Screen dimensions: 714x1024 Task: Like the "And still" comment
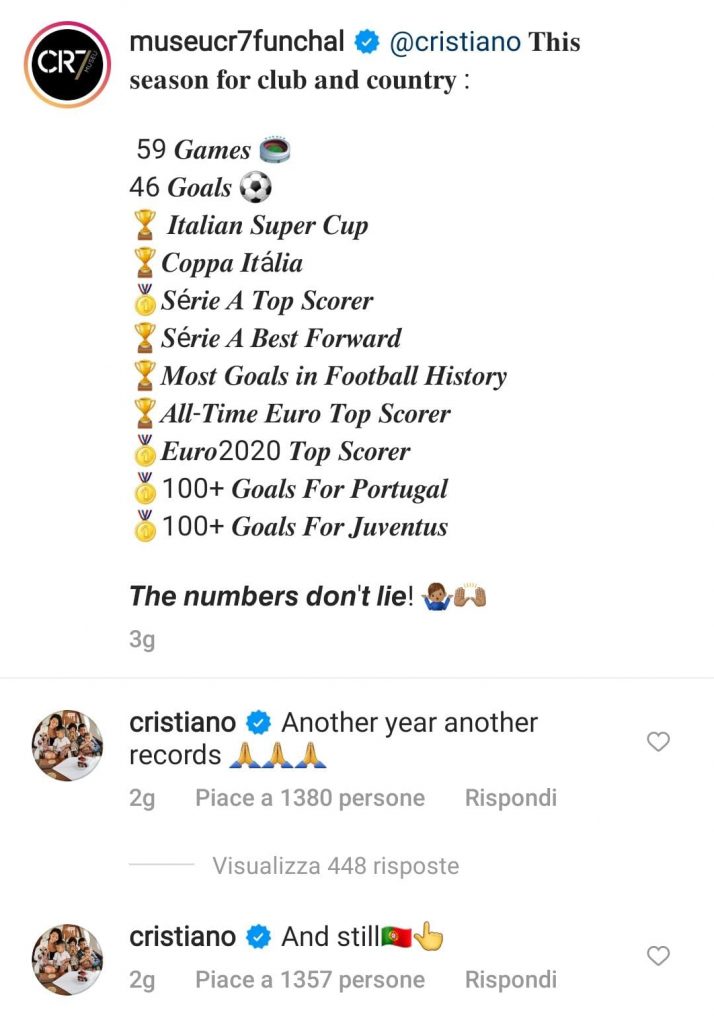[x=658, y=956]
